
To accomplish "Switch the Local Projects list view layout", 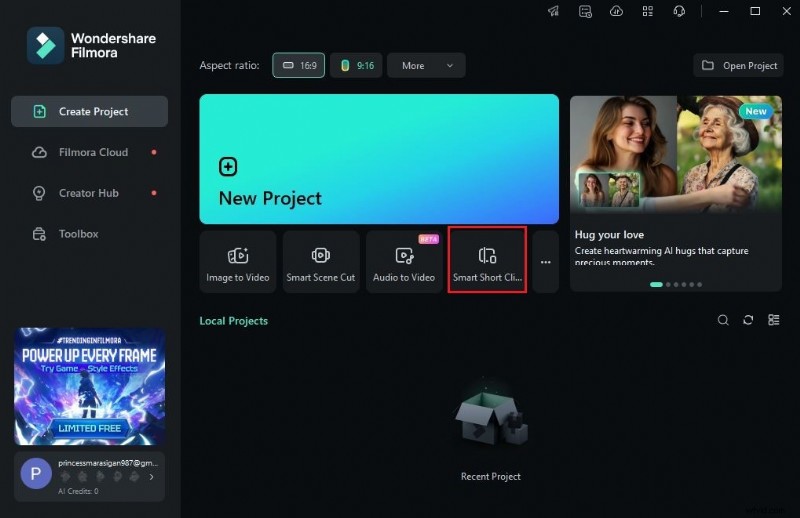I will click(x=773, y=320).
